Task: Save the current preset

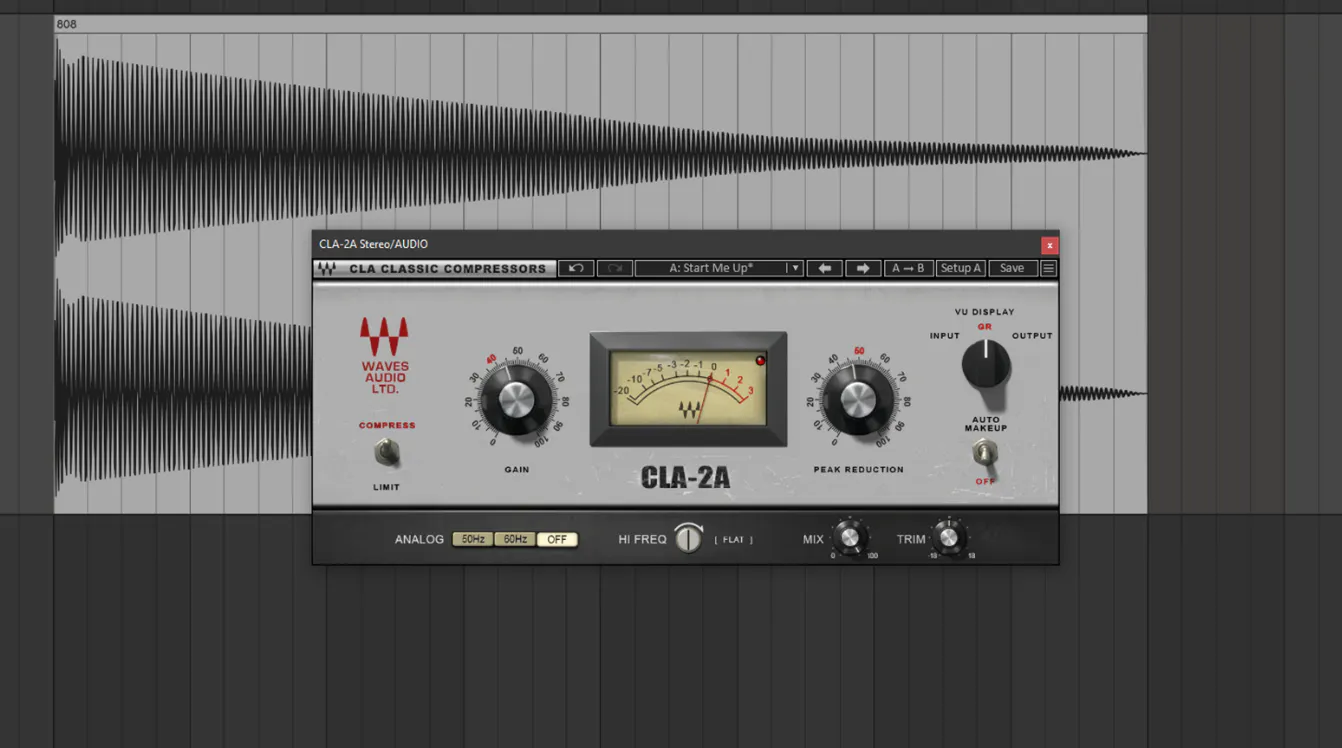Action: click(1012, 268)
